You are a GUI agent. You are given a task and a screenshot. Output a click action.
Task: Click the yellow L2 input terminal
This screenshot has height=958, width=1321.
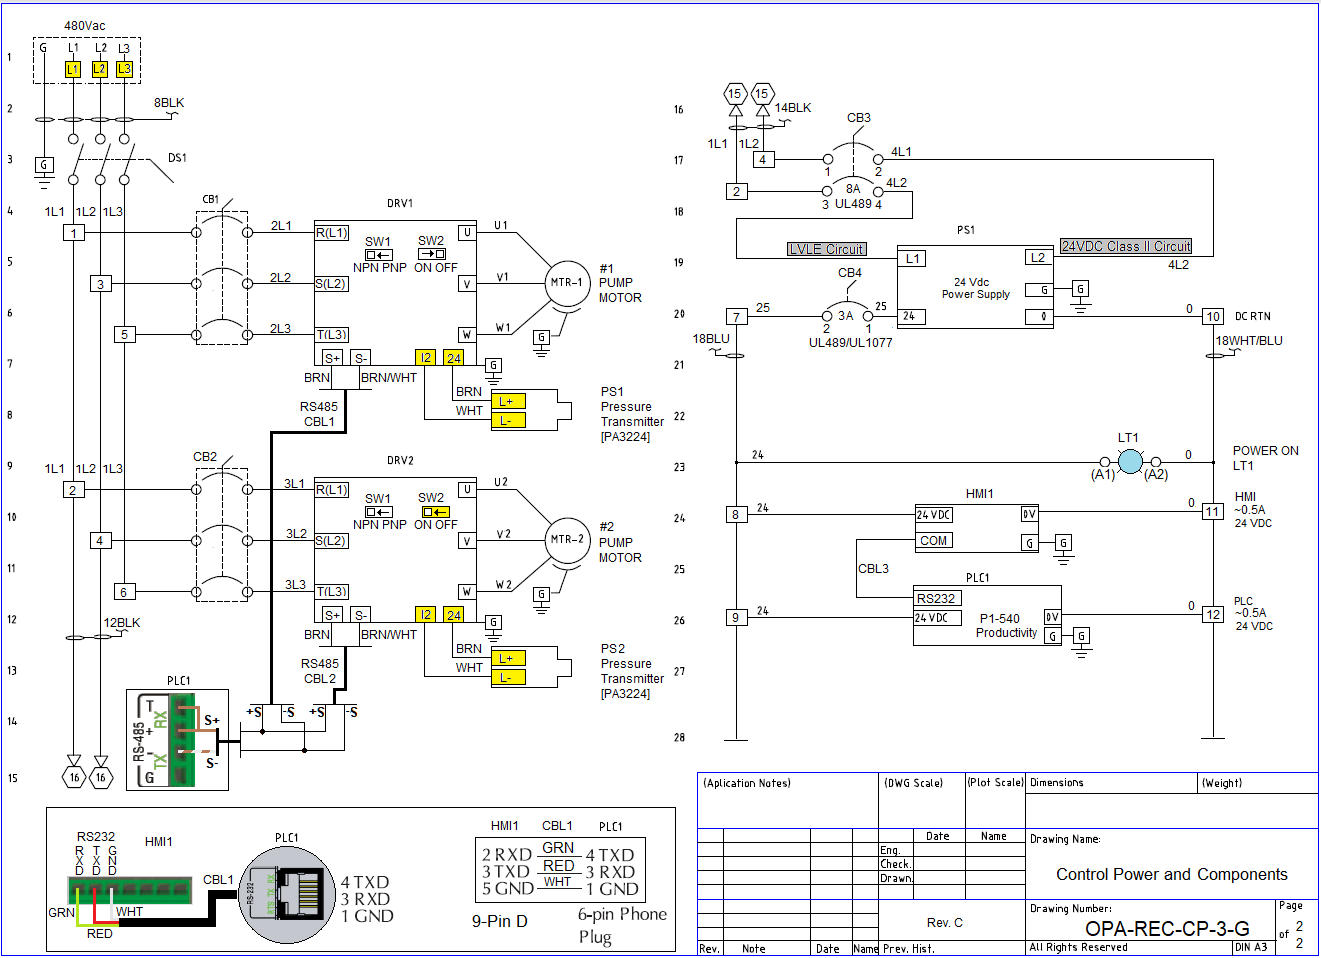point(100,69)
